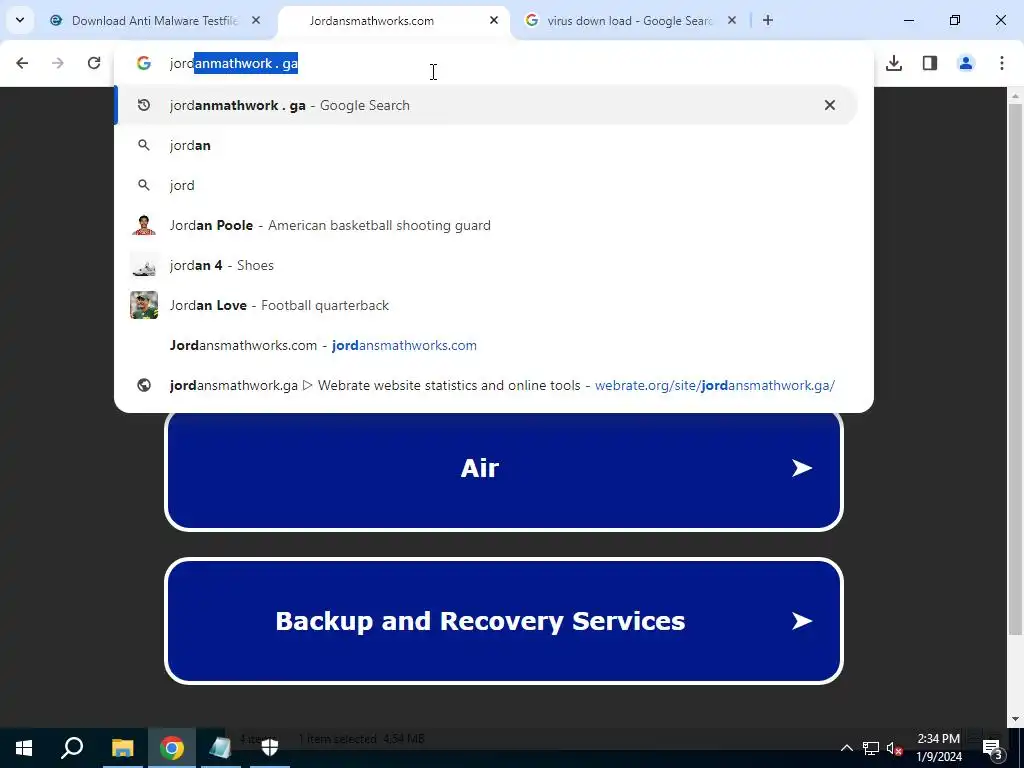Viewport: 1024px width, 768px height.
Task: Close the Download Anti Malware Testfile tab
Action: pyautogui.click(x=256, y=20)
